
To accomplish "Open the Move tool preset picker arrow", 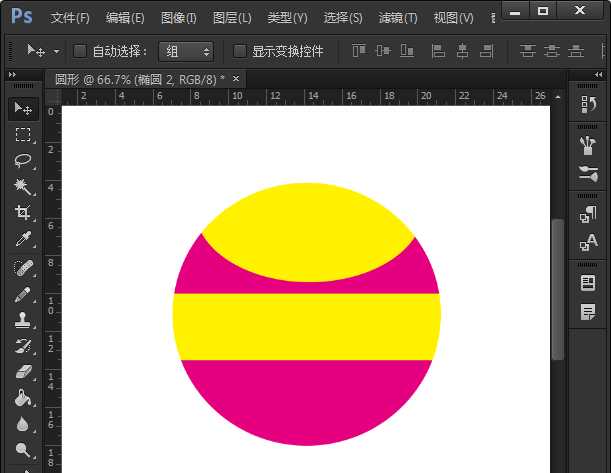I will [57, 51].
